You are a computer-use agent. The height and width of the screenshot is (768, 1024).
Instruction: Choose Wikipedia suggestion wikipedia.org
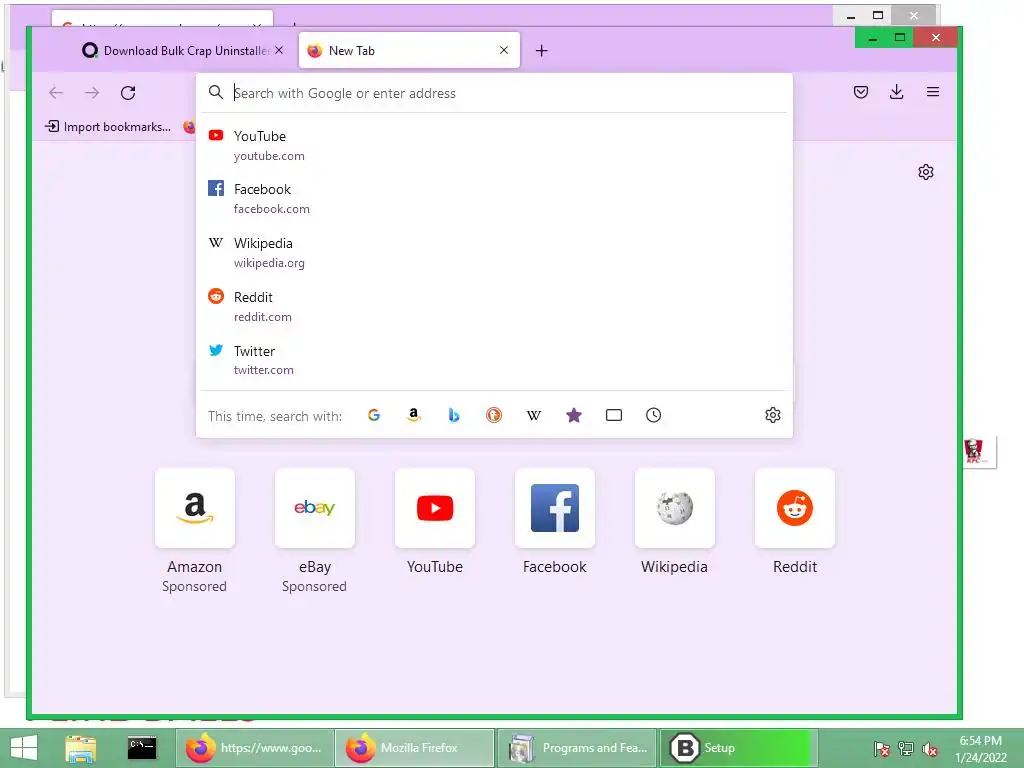point(494,253)
